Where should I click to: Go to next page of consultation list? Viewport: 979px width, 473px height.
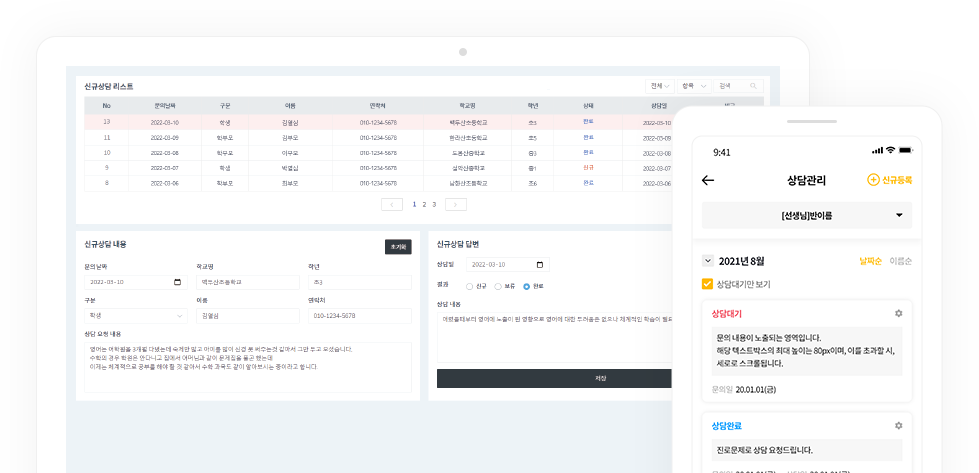[x=456, y=204]
